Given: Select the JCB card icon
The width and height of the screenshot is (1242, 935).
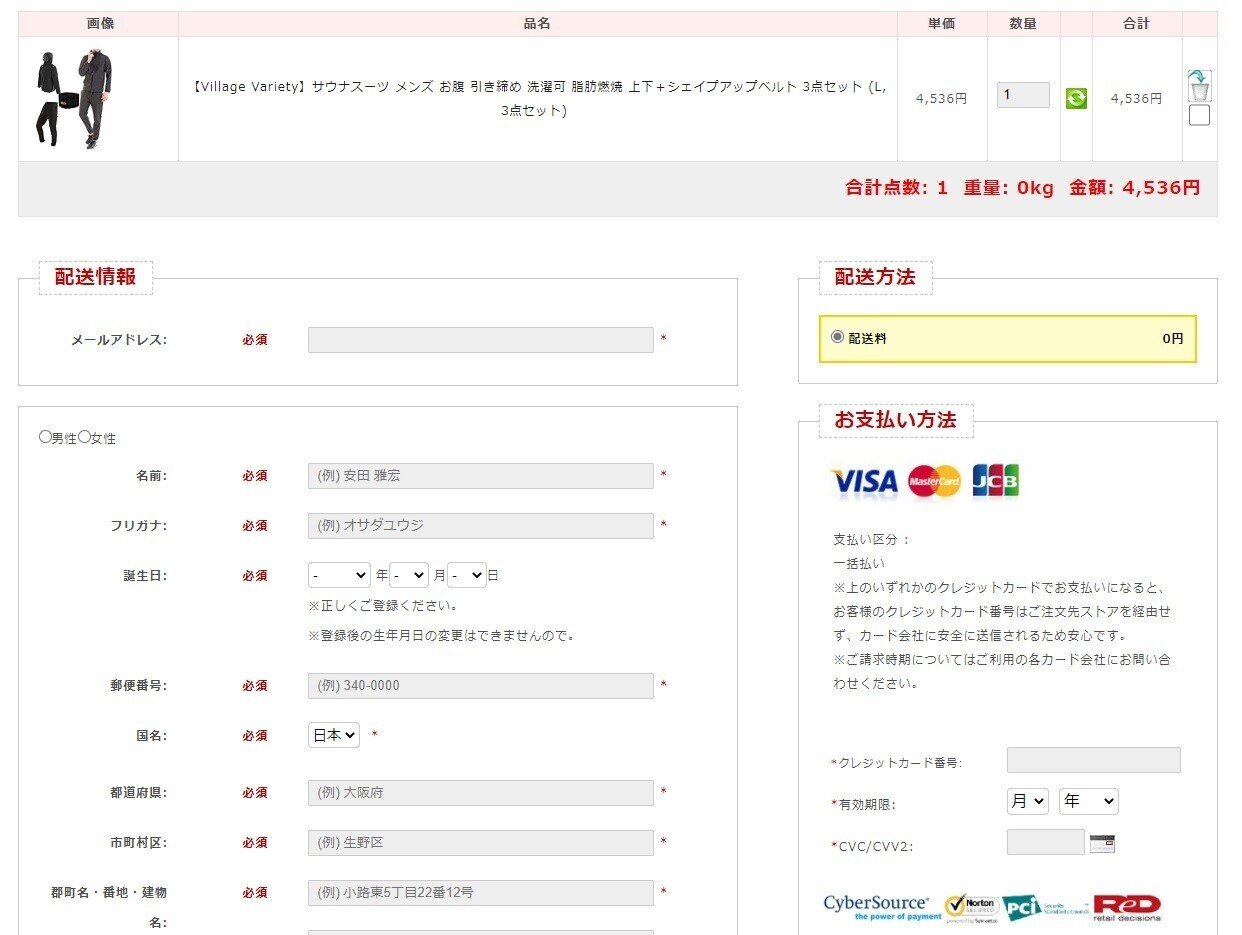Looking at the screenshot, I should pos(995,481).
